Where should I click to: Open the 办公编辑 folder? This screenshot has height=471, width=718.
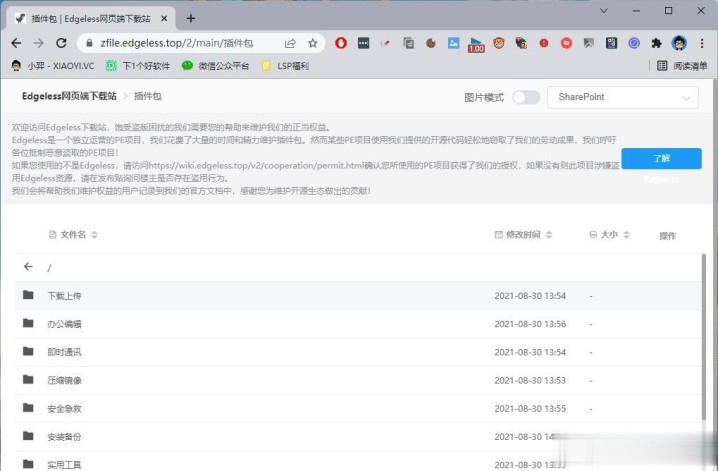pos(64,324)
